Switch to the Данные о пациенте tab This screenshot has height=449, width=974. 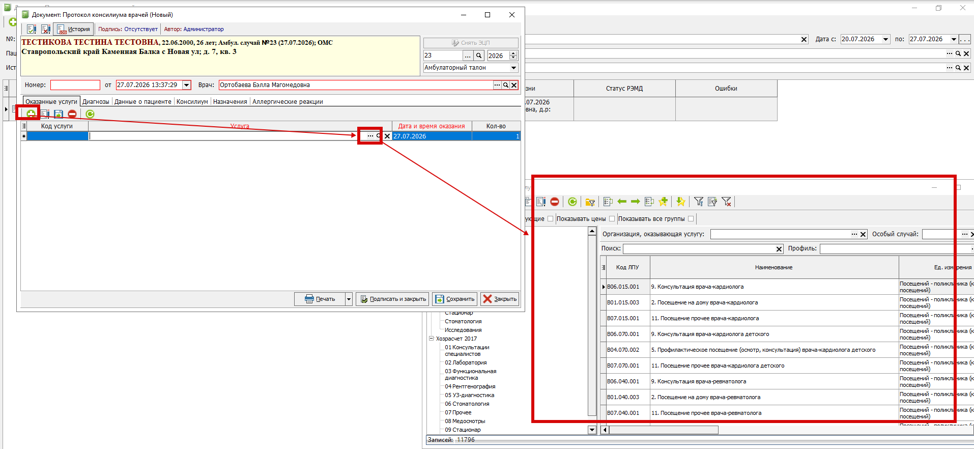(142, 101)
